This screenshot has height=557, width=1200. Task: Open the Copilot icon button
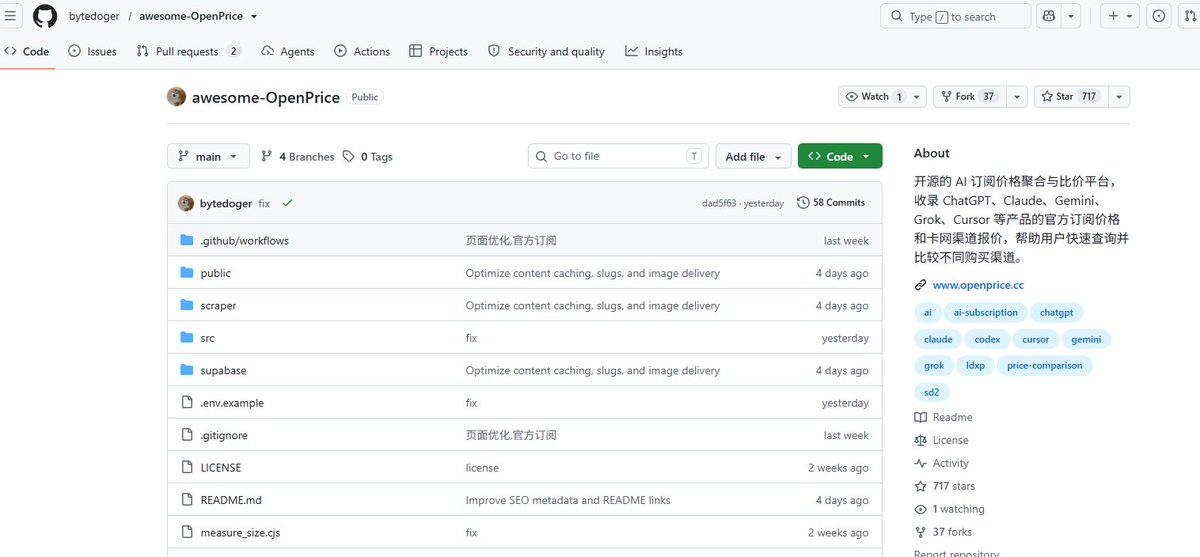(1048, 16)
